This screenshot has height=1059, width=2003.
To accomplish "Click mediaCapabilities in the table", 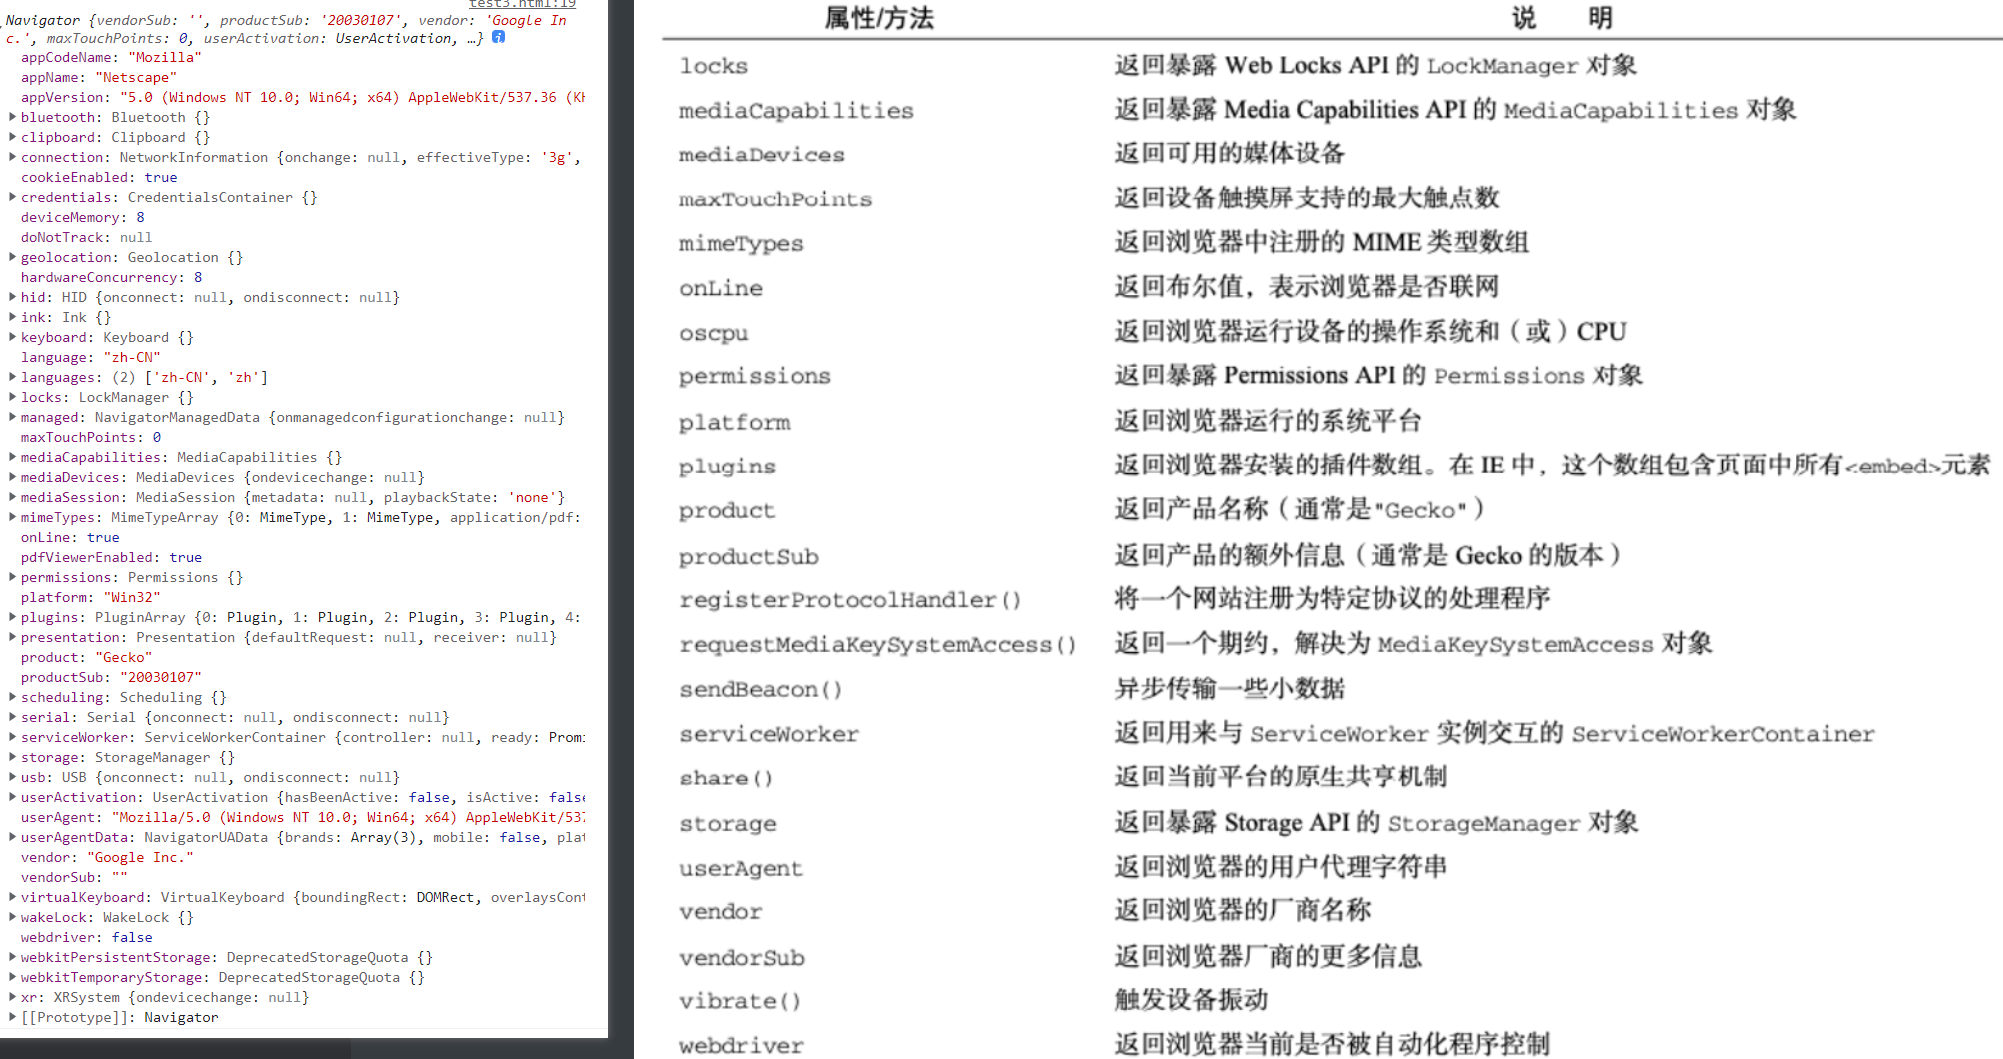I will point(796,111).
